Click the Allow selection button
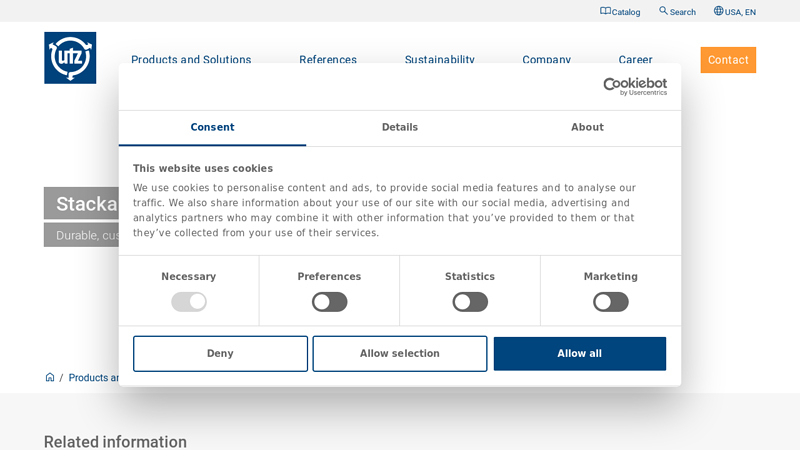This screenshot has height=450, width=800. [x=400, y=354]
